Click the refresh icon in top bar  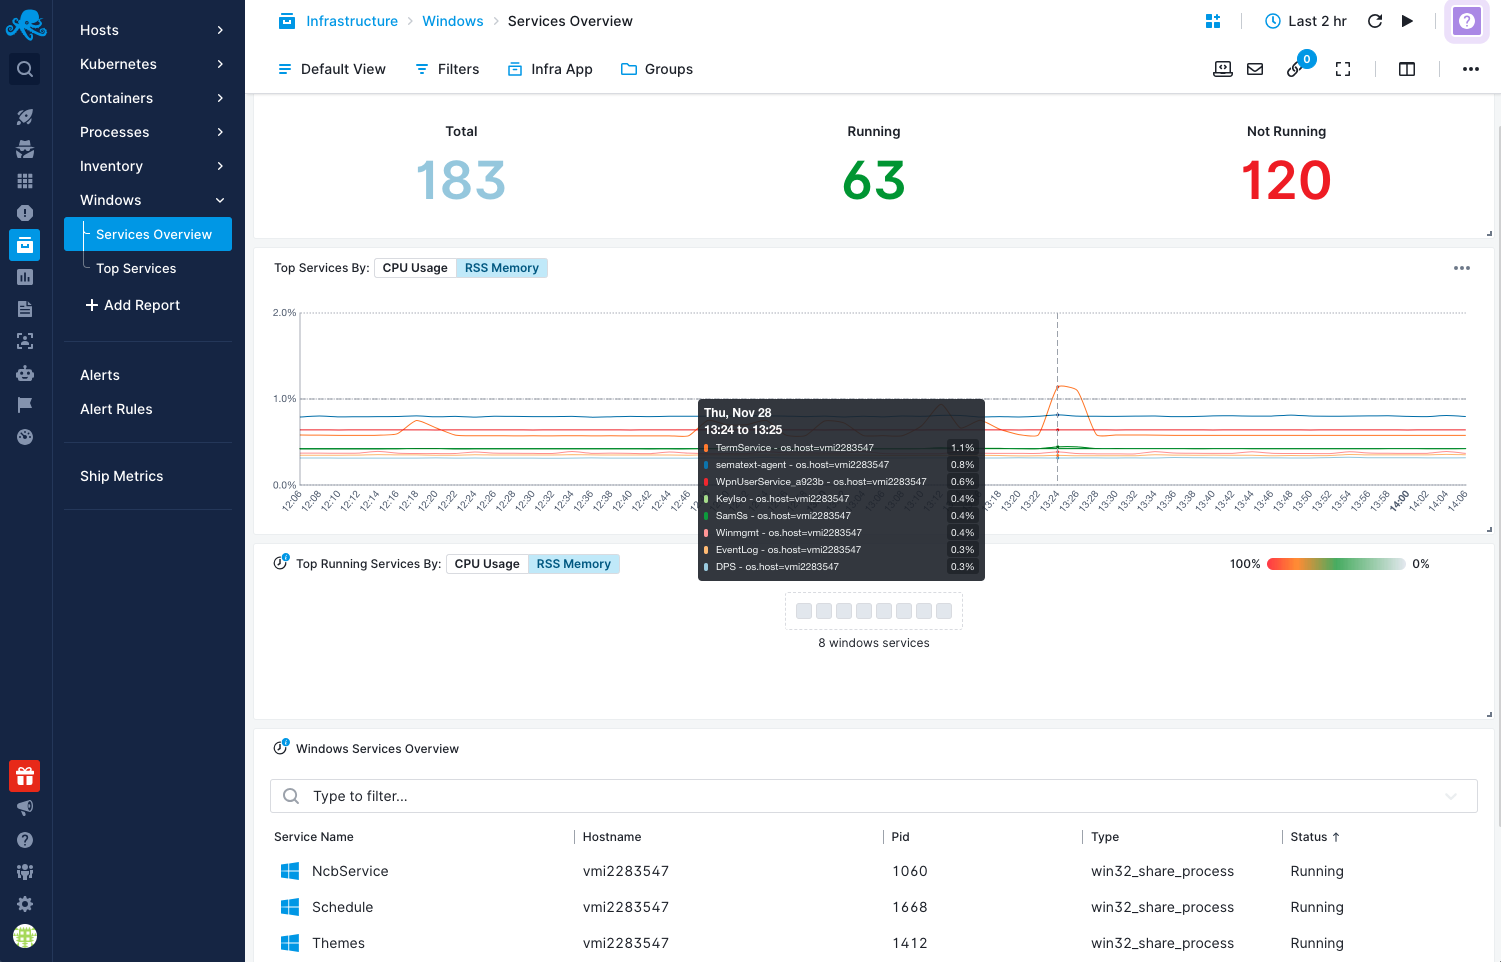[x=1375, y=21]
